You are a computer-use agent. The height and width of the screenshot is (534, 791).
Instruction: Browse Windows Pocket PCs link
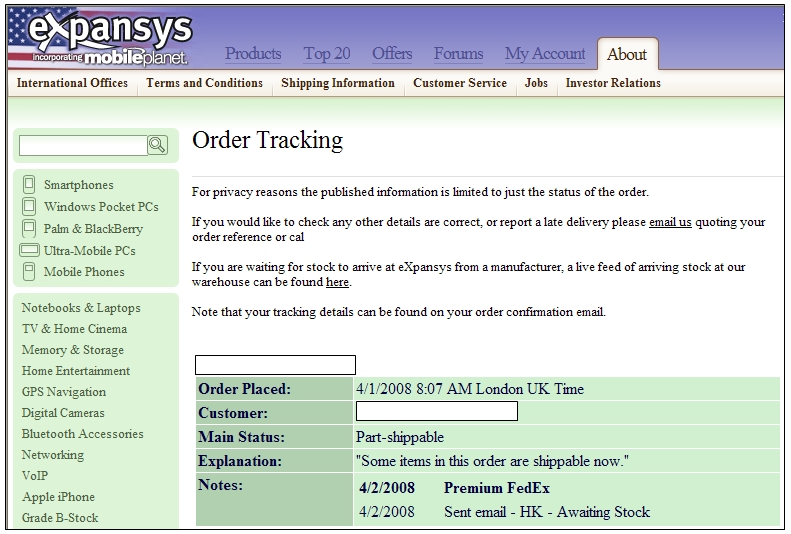coord(101,207)
